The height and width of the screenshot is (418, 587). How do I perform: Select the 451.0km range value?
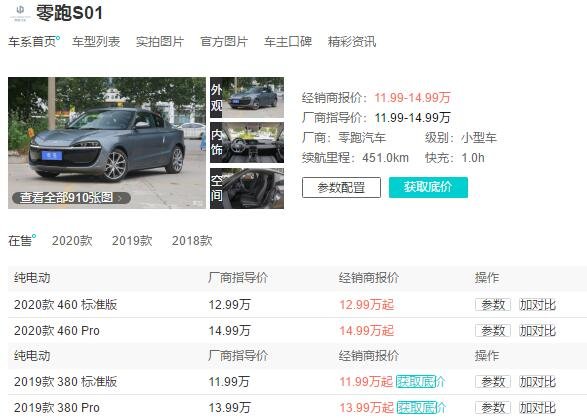(x=386, y=158)
